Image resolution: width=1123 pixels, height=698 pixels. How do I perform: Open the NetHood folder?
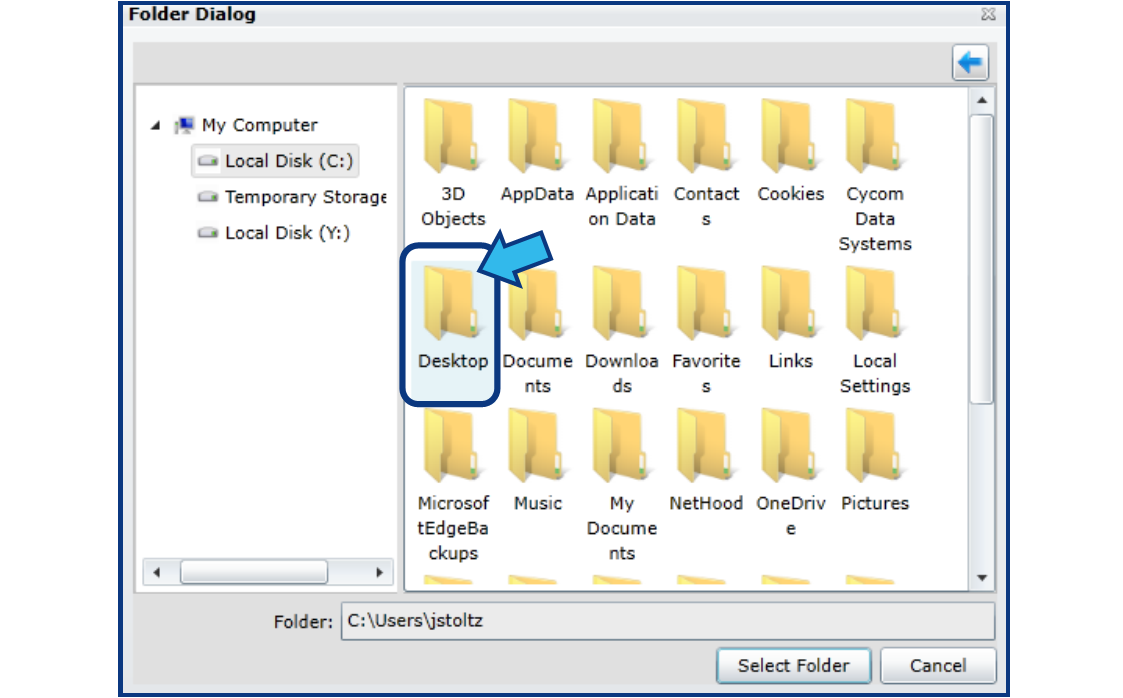[706, 450]
